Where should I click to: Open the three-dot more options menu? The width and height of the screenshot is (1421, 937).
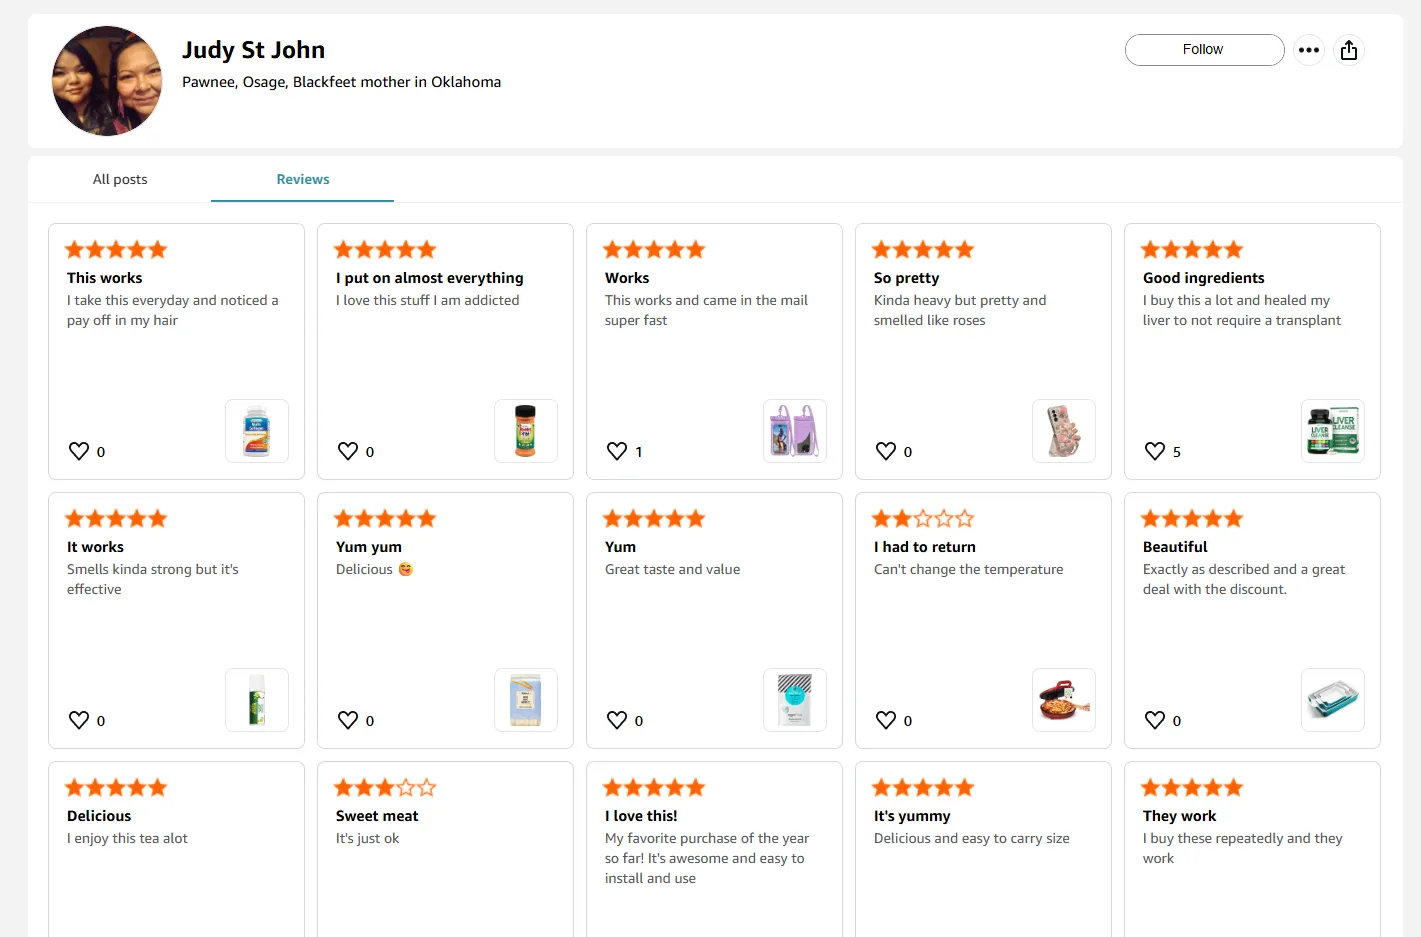[x=1308, y=50]
